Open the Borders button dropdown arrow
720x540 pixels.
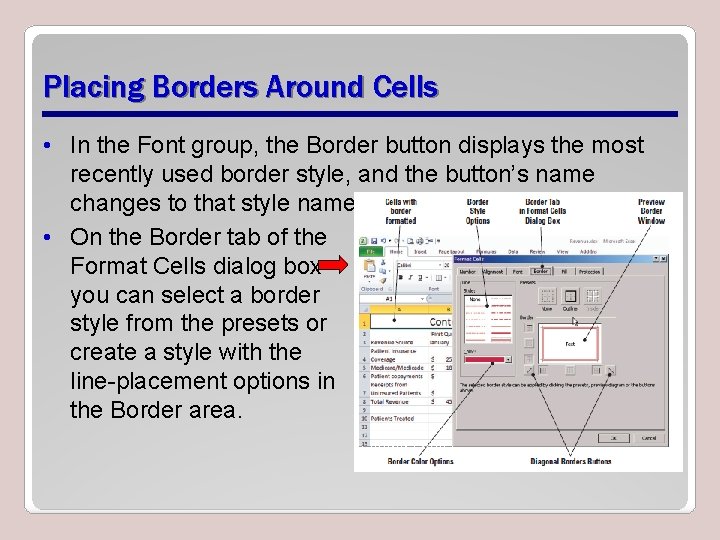click(x=445, y=277)
